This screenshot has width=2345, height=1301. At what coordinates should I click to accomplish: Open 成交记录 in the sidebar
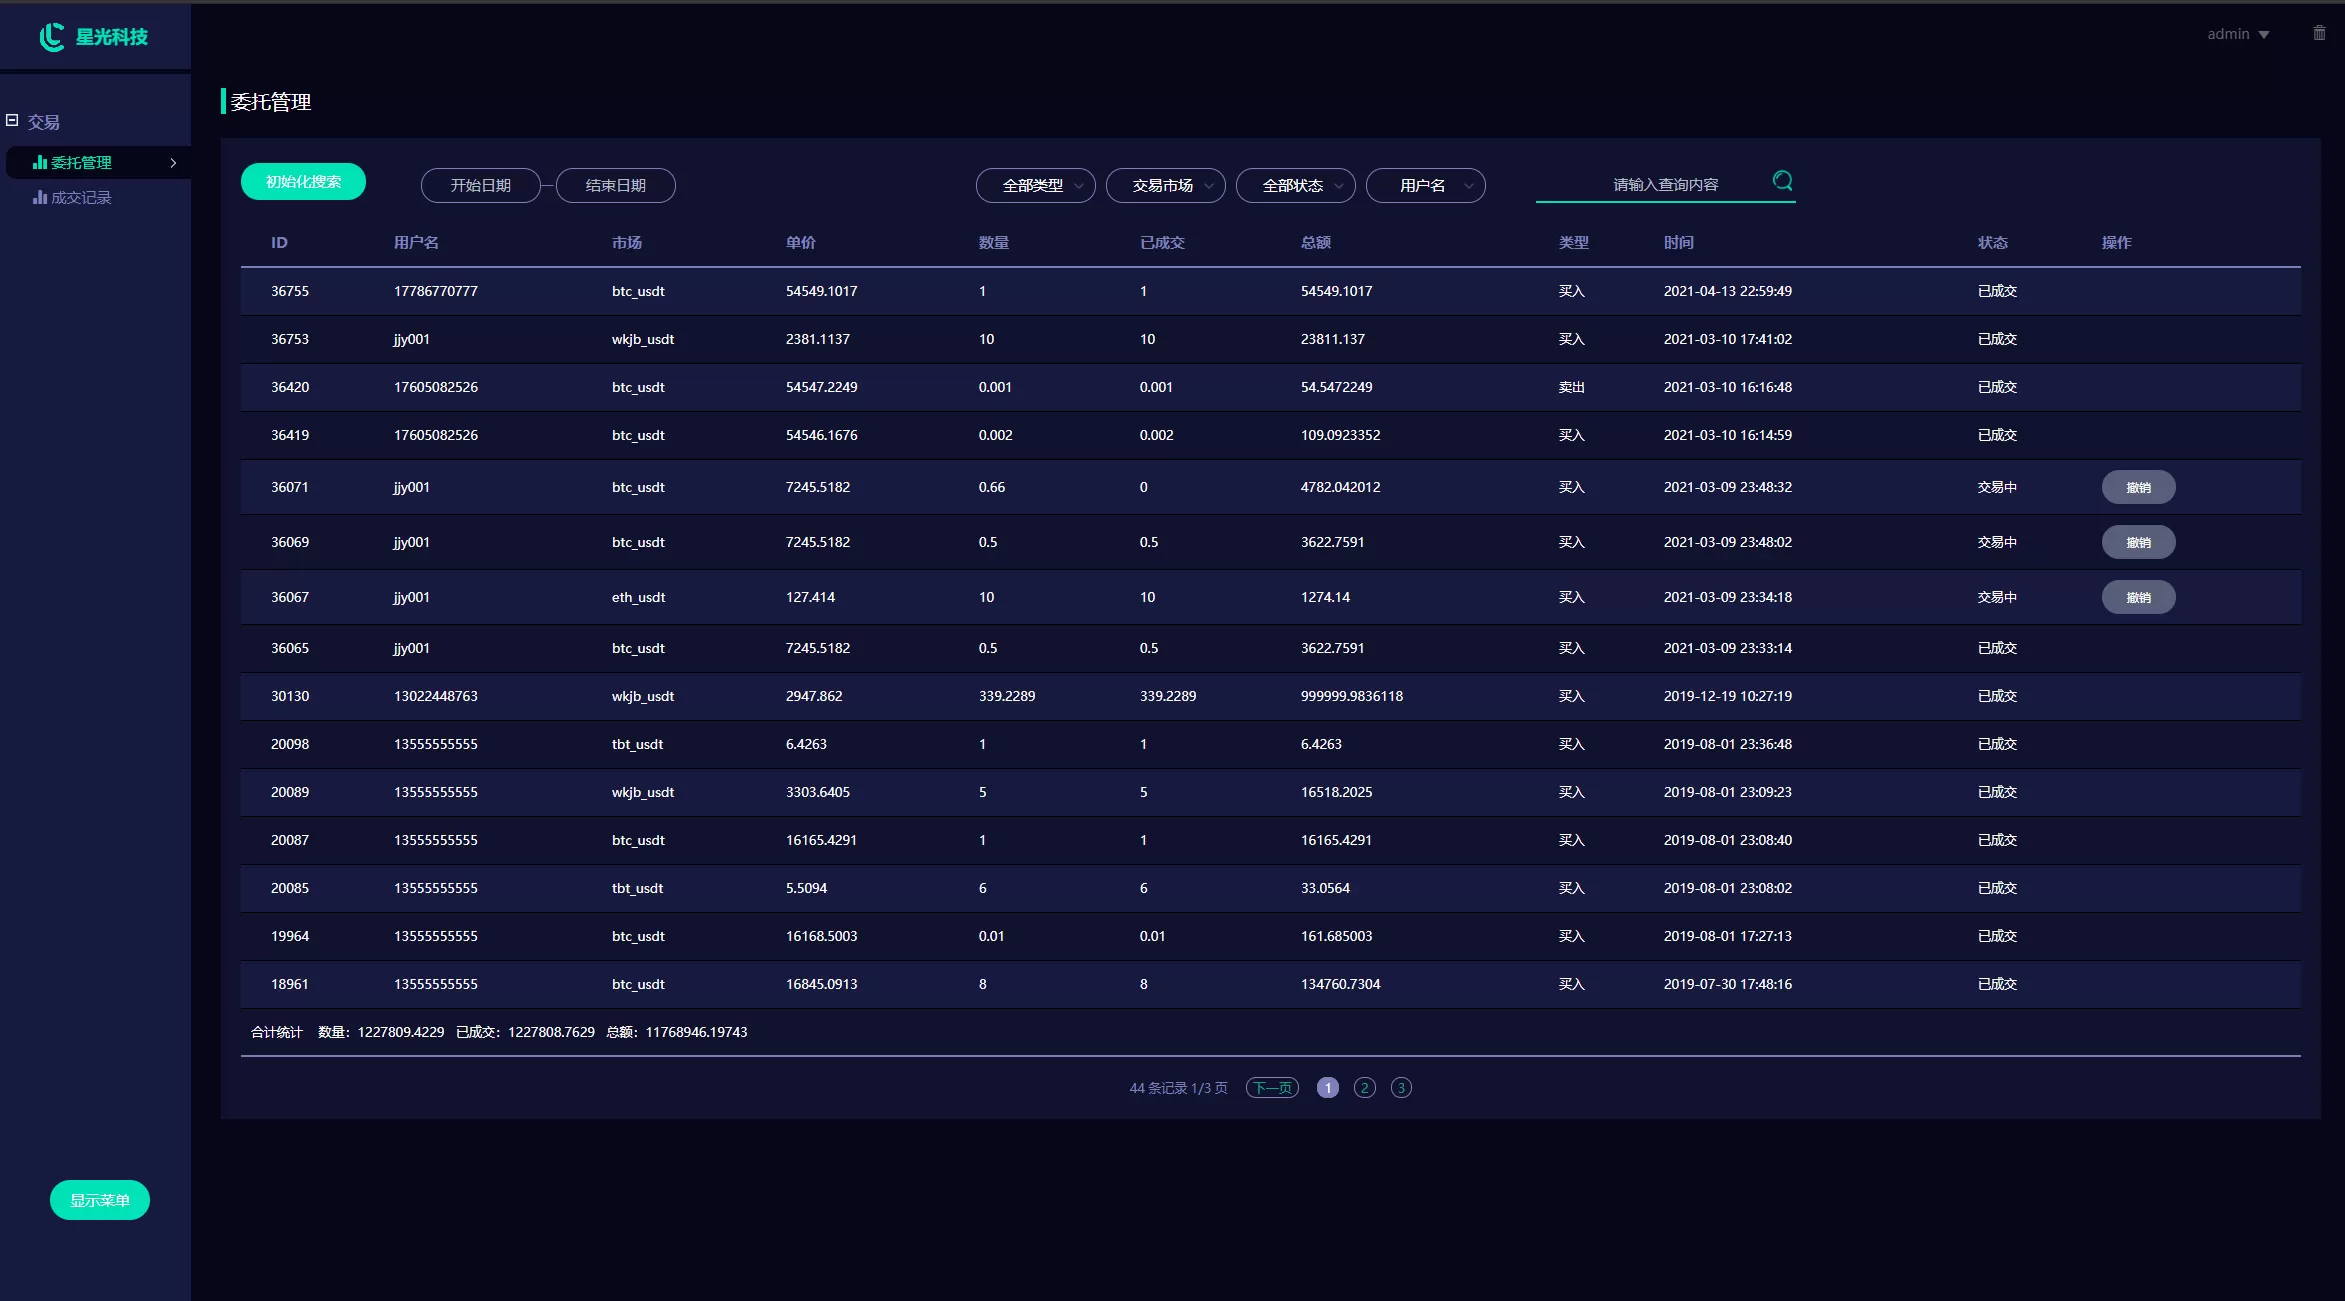click(81, 198)
